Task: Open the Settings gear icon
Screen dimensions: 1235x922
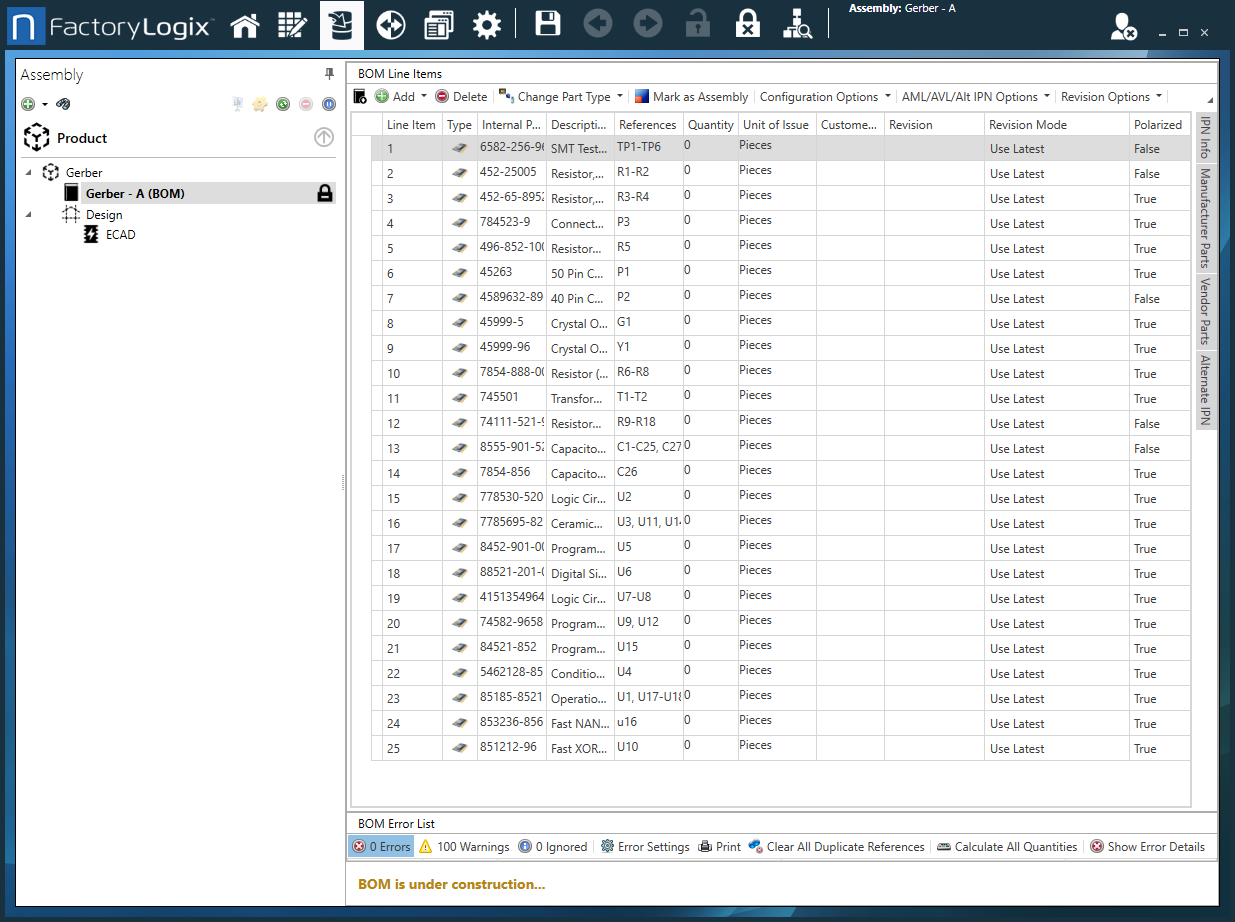Action: coord(486,25)
